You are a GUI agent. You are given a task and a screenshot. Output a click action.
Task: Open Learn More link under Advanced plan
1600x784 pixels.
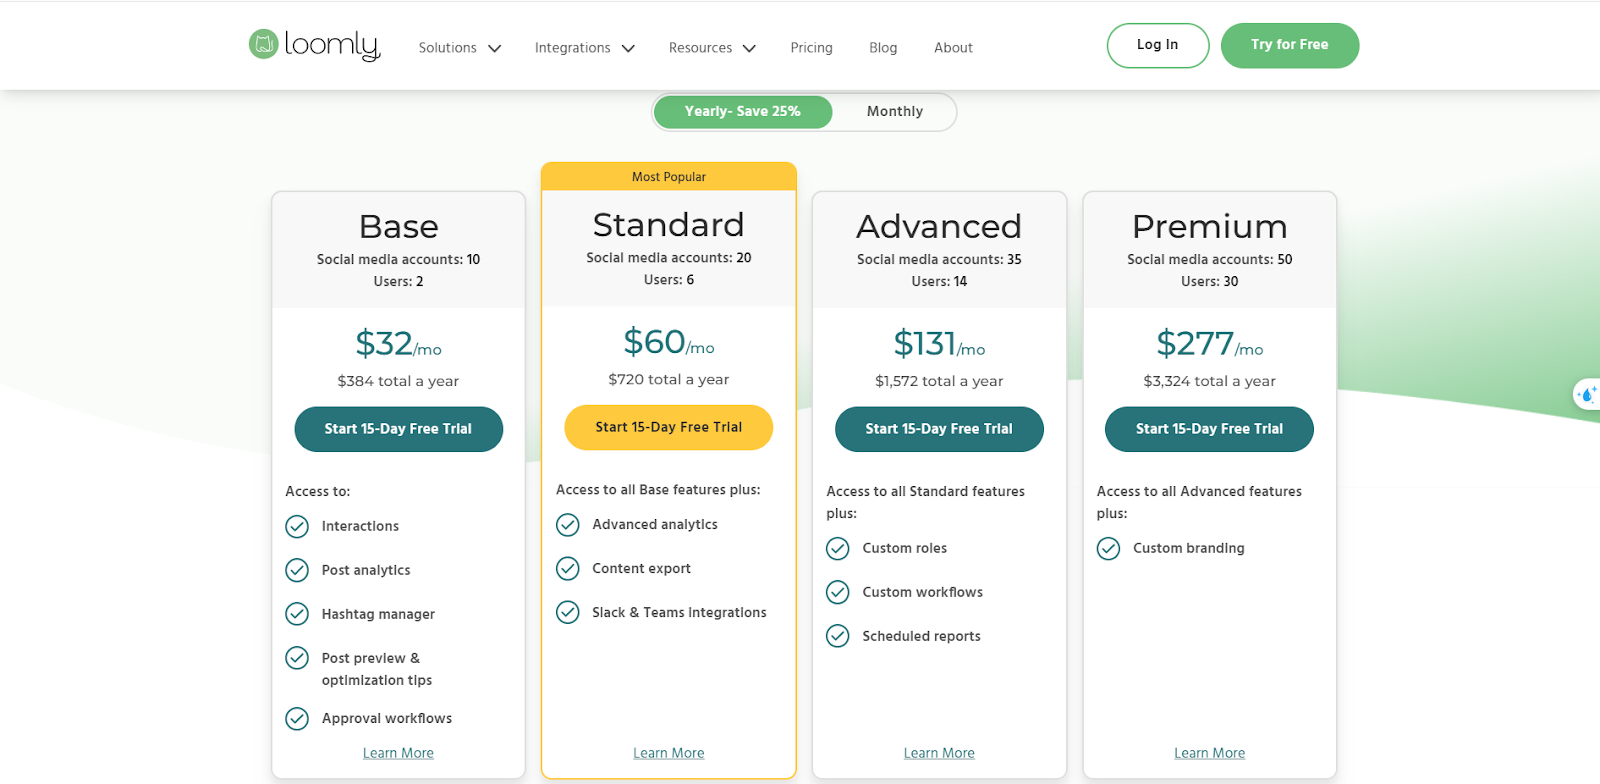(939, 753)
